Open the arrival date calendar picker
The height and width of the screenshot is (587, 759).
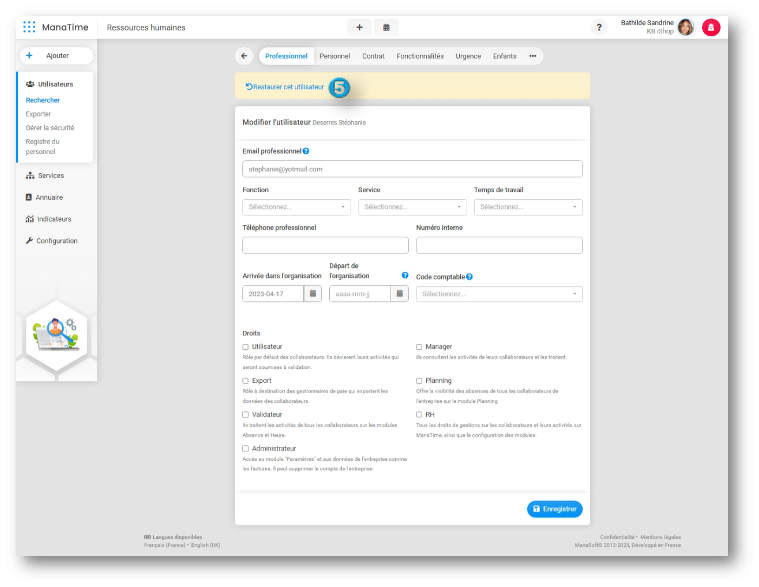(313, 294)
